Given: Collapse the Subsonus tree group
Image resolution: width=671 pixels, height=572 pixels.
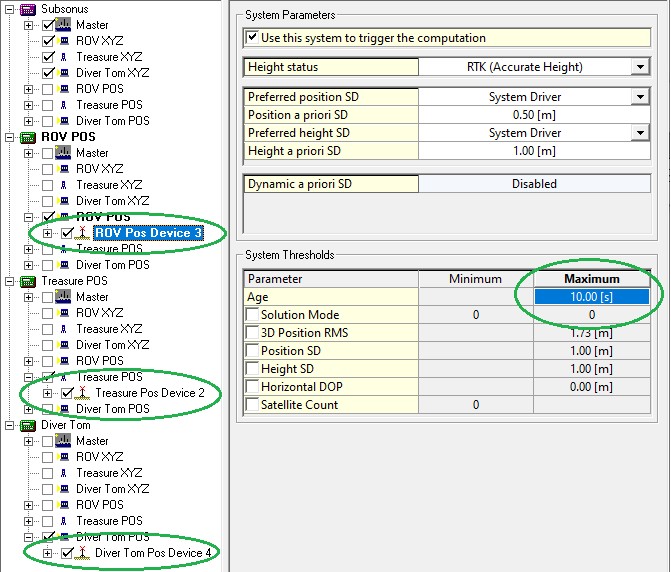Looking at the screenshot, I should pos(9,9).
